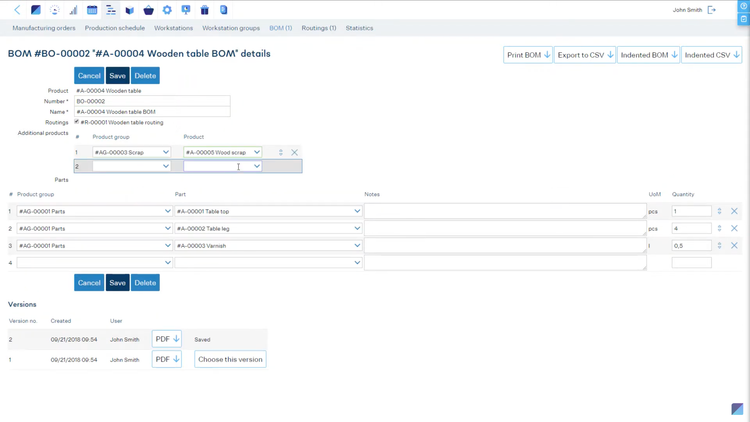Adjust quantity stepper for Varnish row
Screen dimensions: 750x422
[x=719, y=246]
